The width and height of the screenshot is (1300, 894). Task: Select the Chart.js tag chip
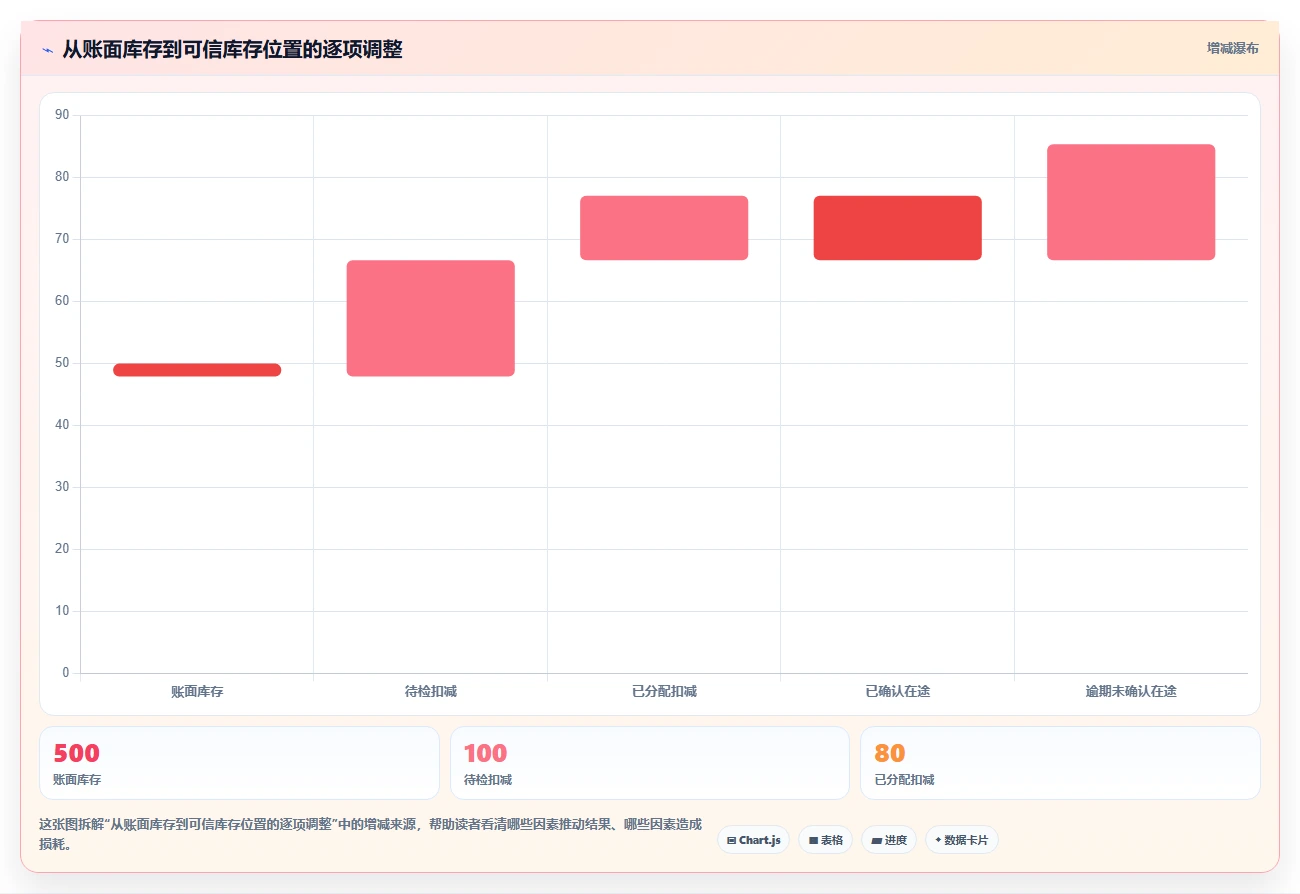click(x=753, y=840)
